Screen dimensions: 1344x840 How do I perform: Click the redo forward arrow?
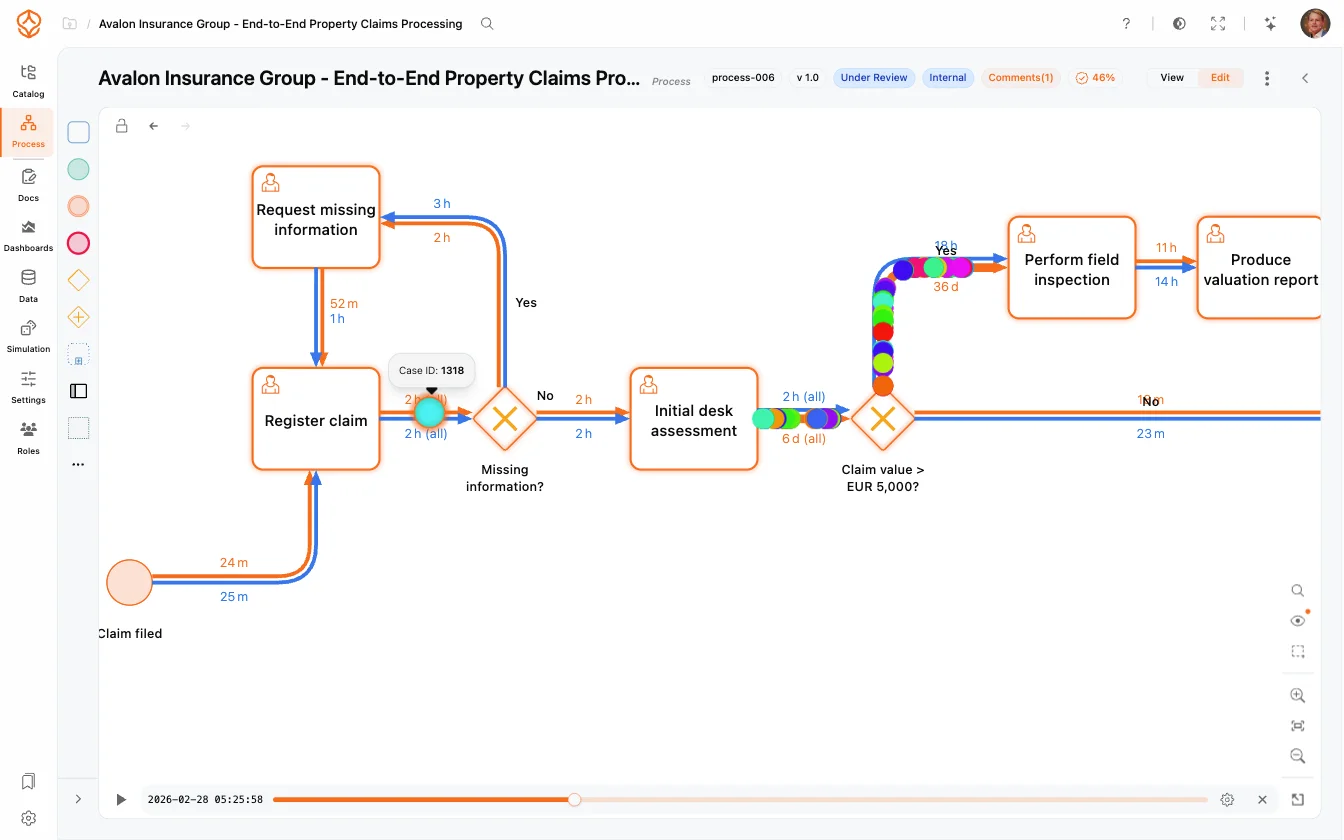coord(184,126)
